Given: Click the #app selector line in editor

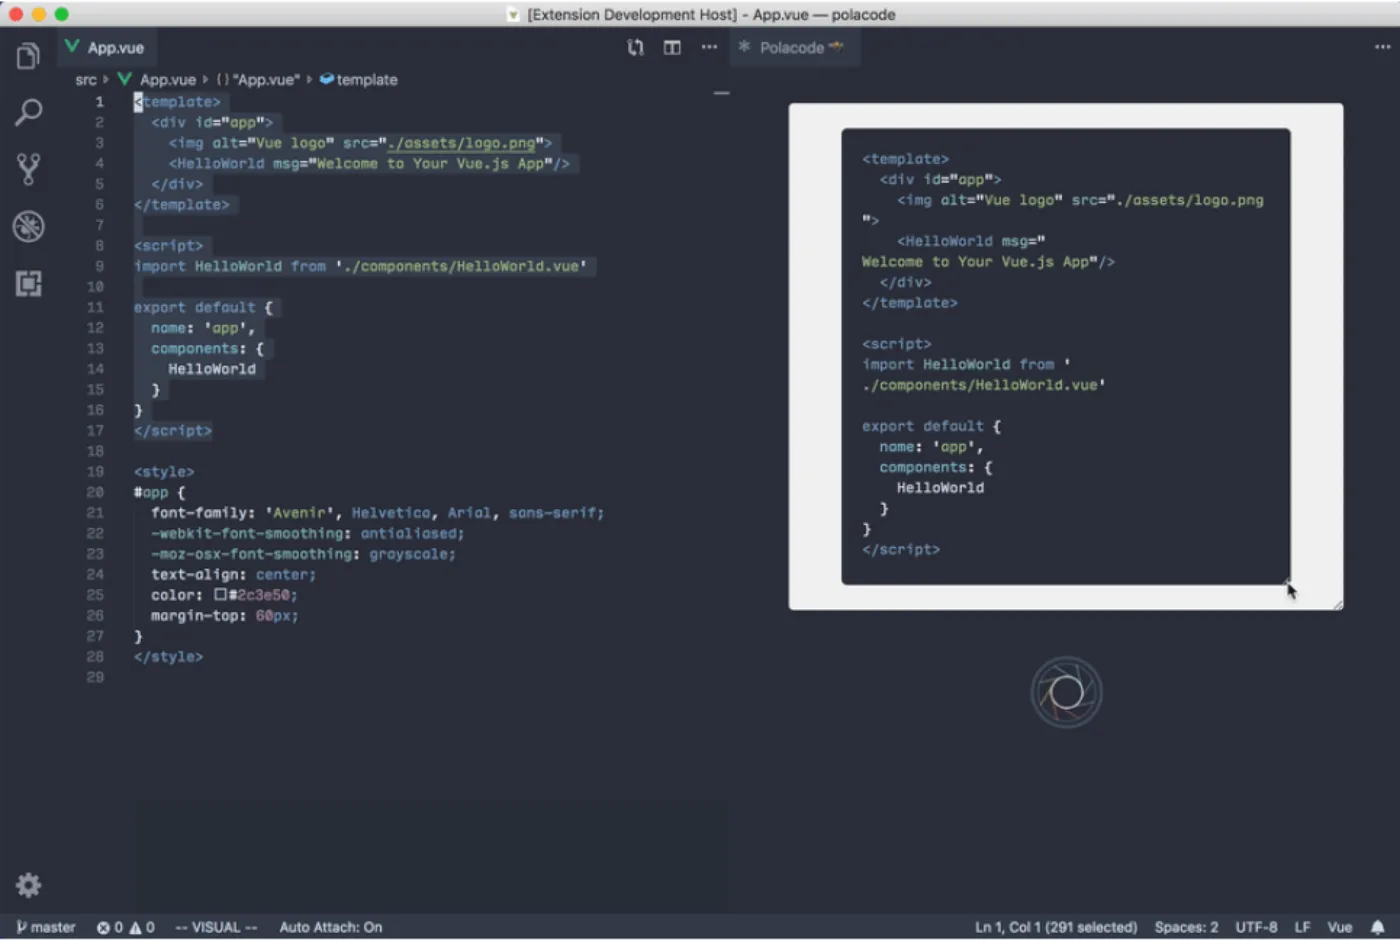Looking at the screenshot, I should coord(160,493).
